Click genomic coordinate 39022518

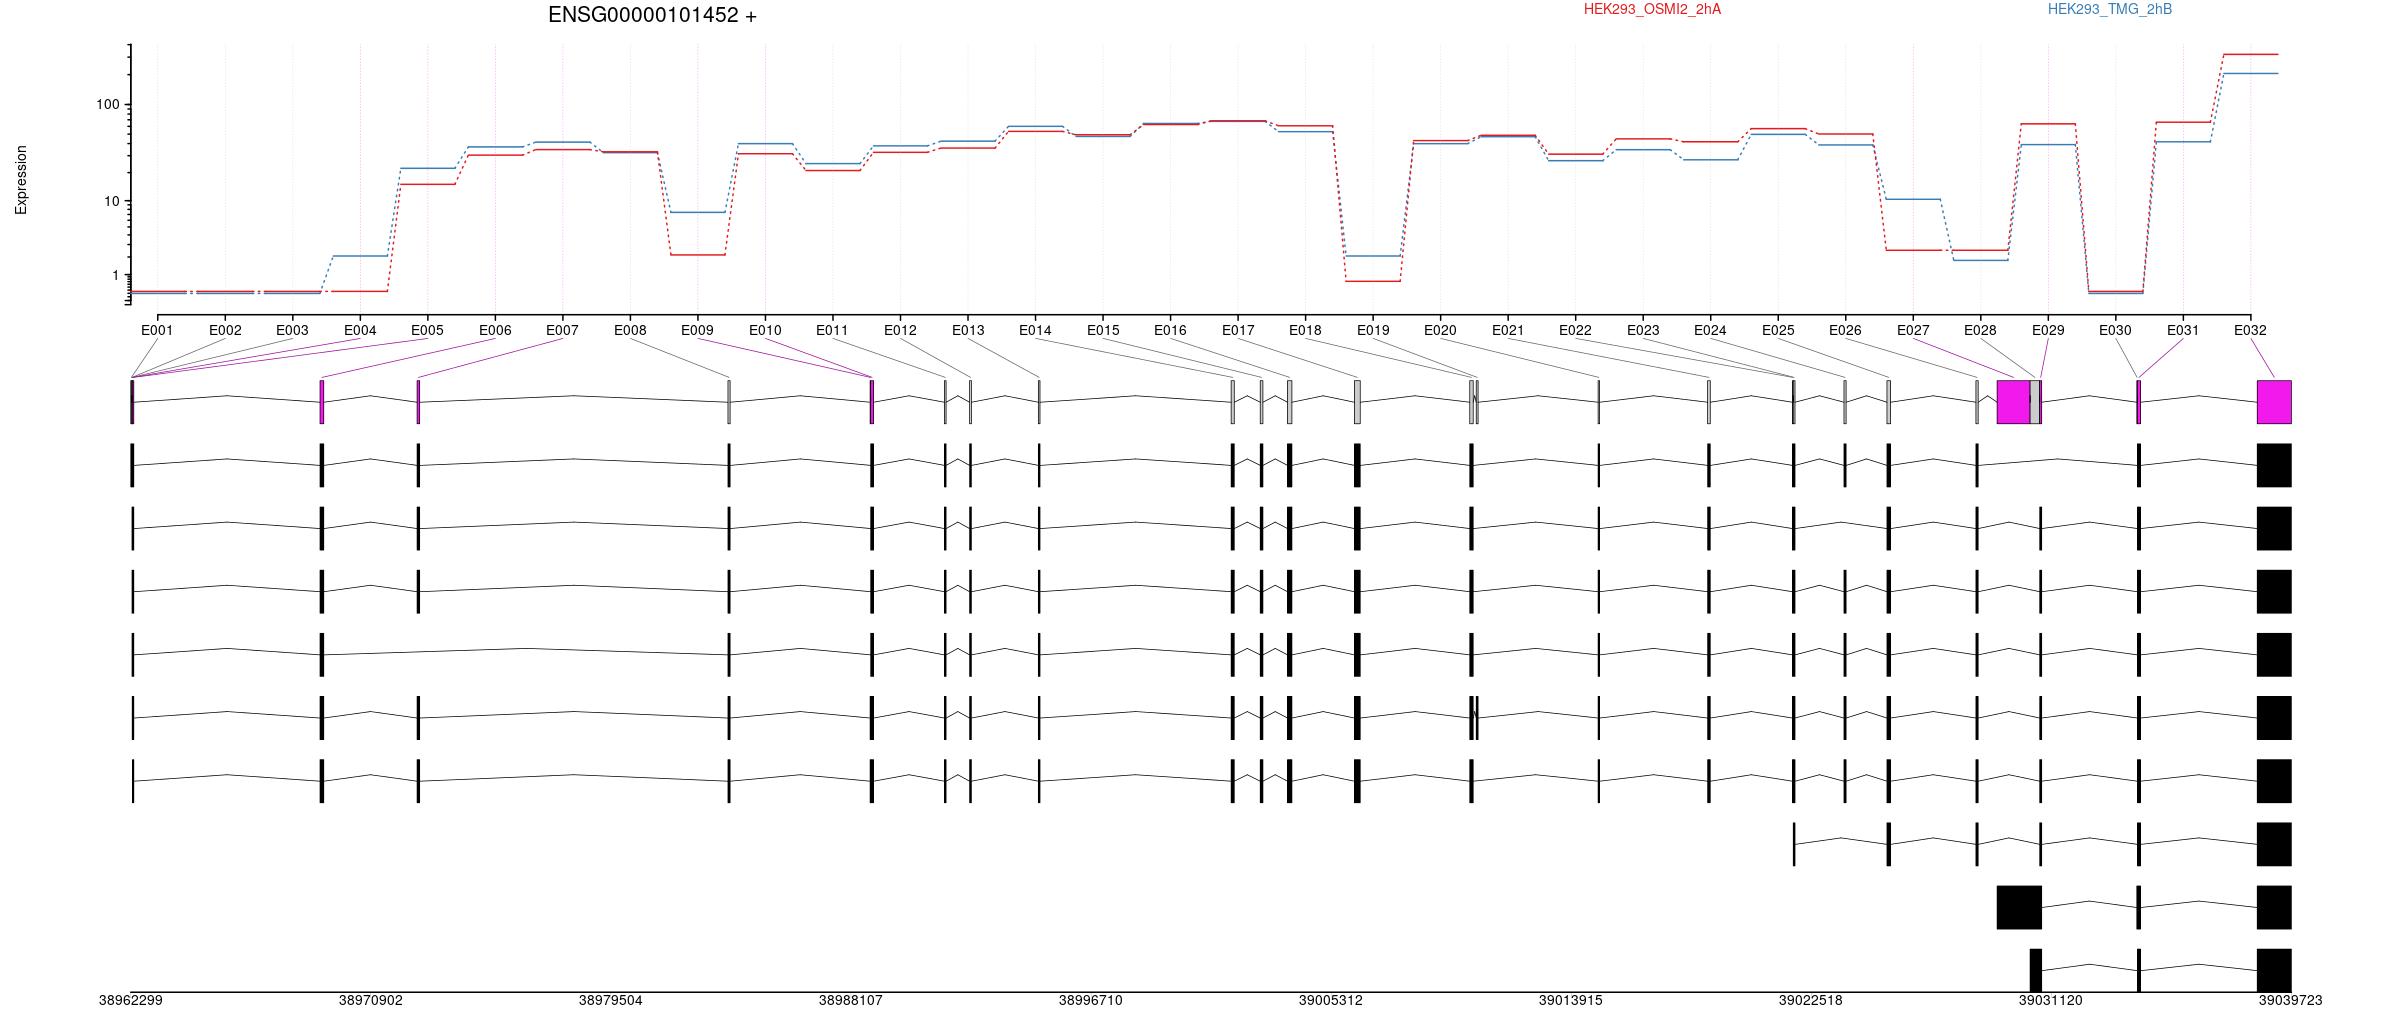[1810, 1000]
